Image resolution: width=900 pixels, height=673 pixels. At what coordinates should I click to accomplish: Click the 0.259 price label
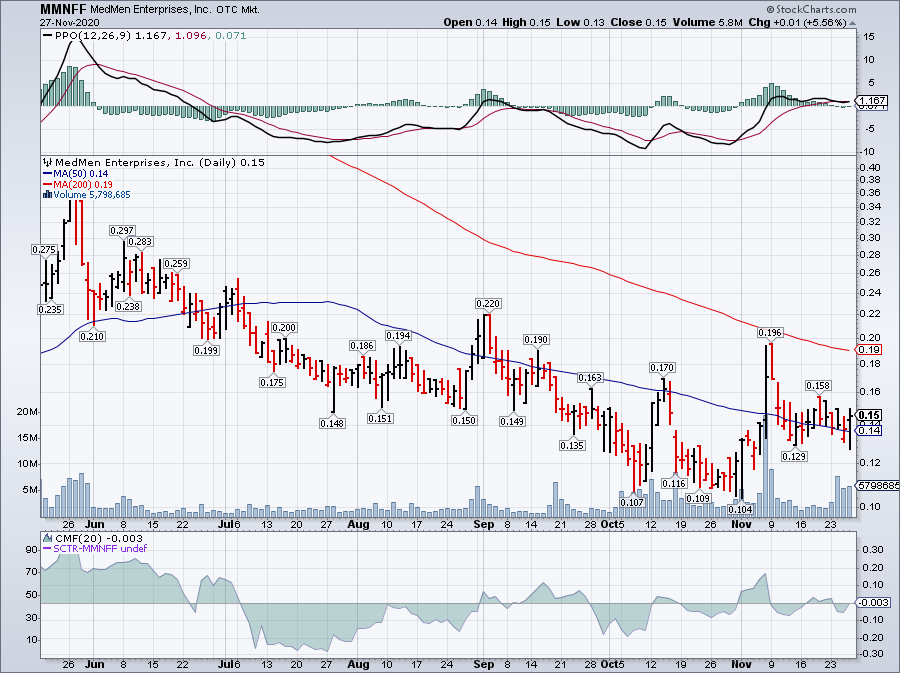pyautogui.click(x=176, y=264)
